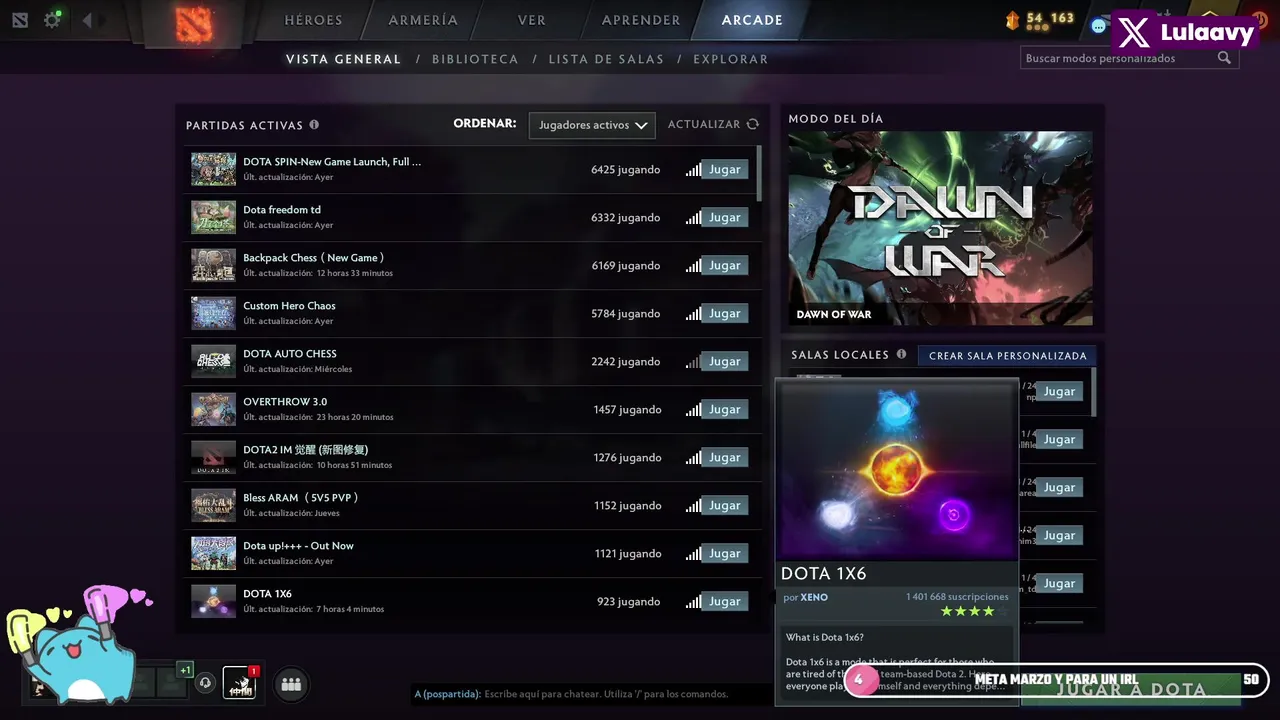Open Vista General subtab
The image size is (1280, 720).
click(343, 59)
